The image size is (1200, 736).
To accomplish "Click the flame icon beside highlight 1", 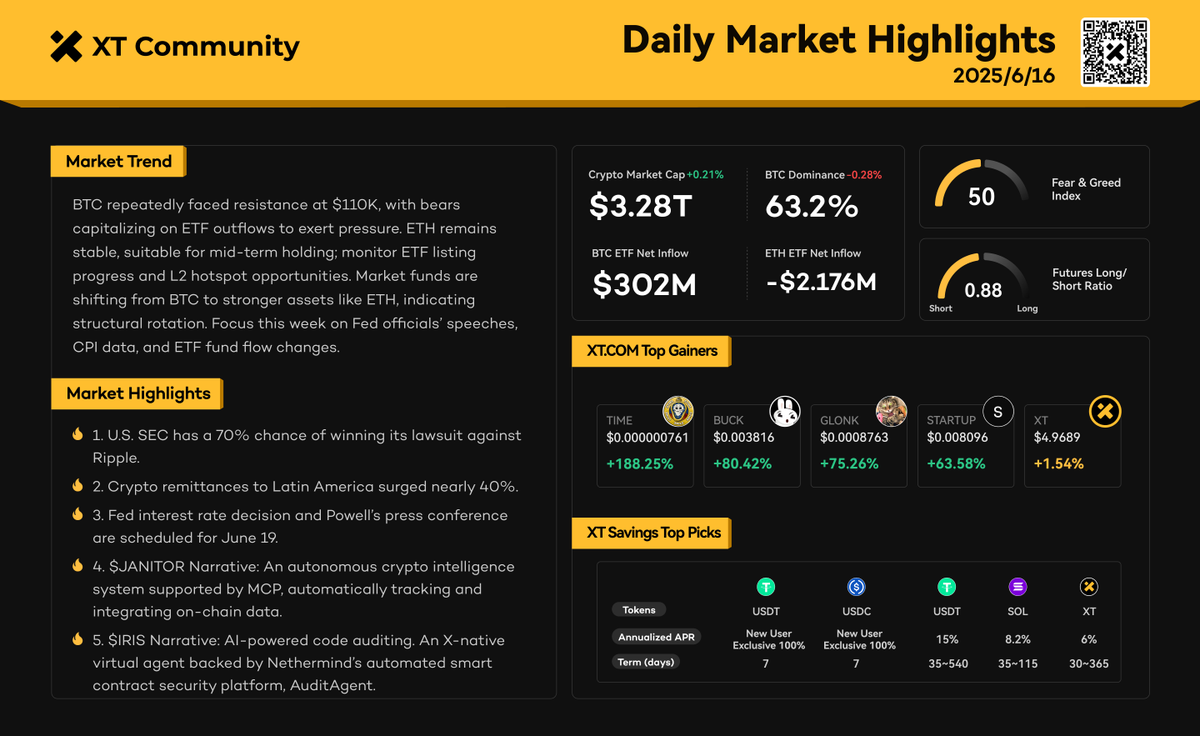I will [77, 435].
